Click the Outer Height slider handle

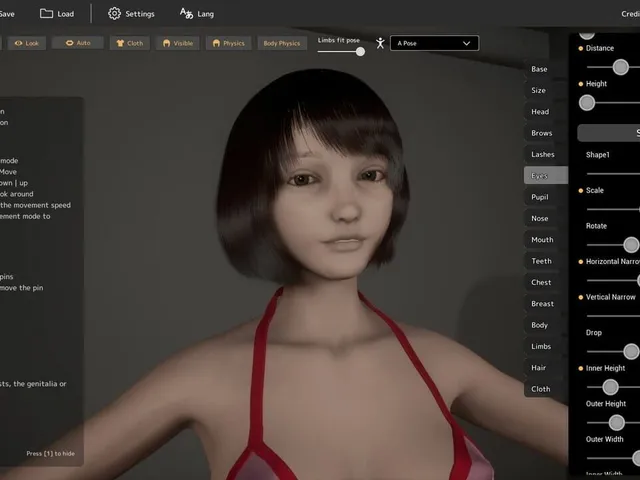[x=616, y=423]
